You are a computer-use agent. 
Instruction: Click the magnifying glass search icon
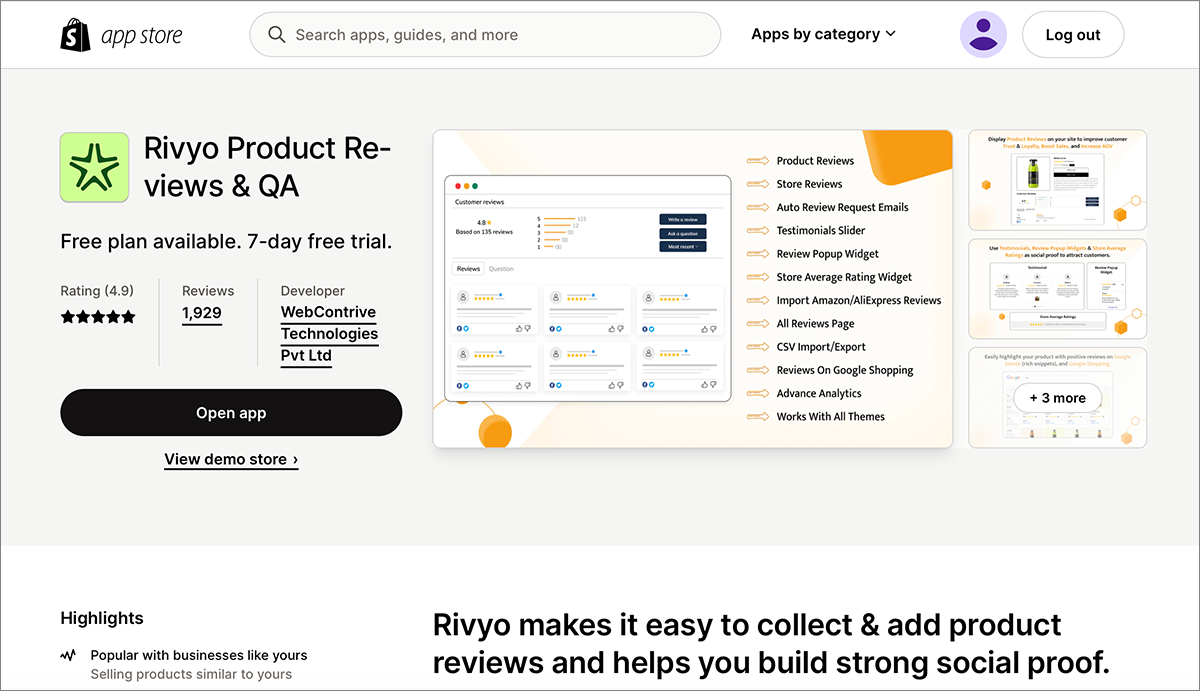276,34
